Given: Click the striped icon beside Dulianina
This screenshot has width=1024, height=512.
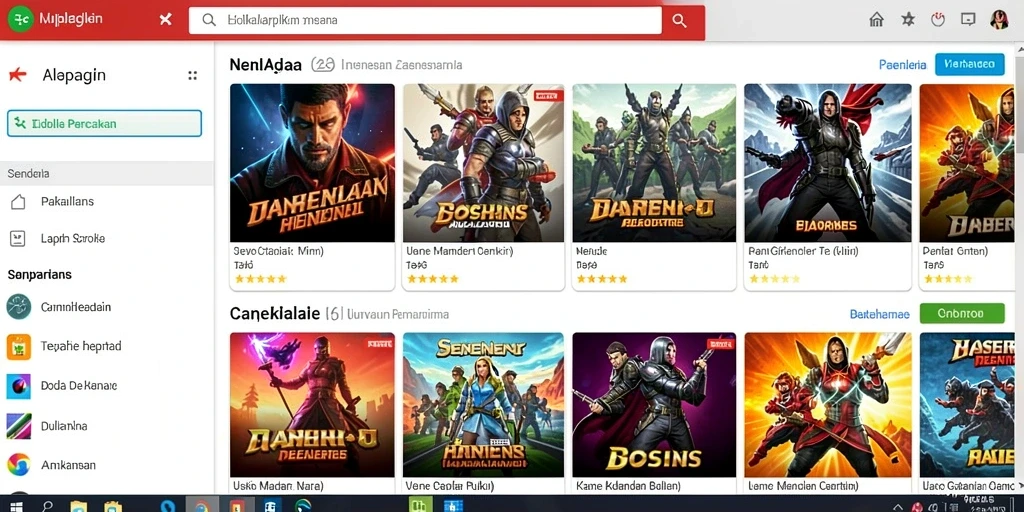Looking at the screenshot, I should pos(19,426).
